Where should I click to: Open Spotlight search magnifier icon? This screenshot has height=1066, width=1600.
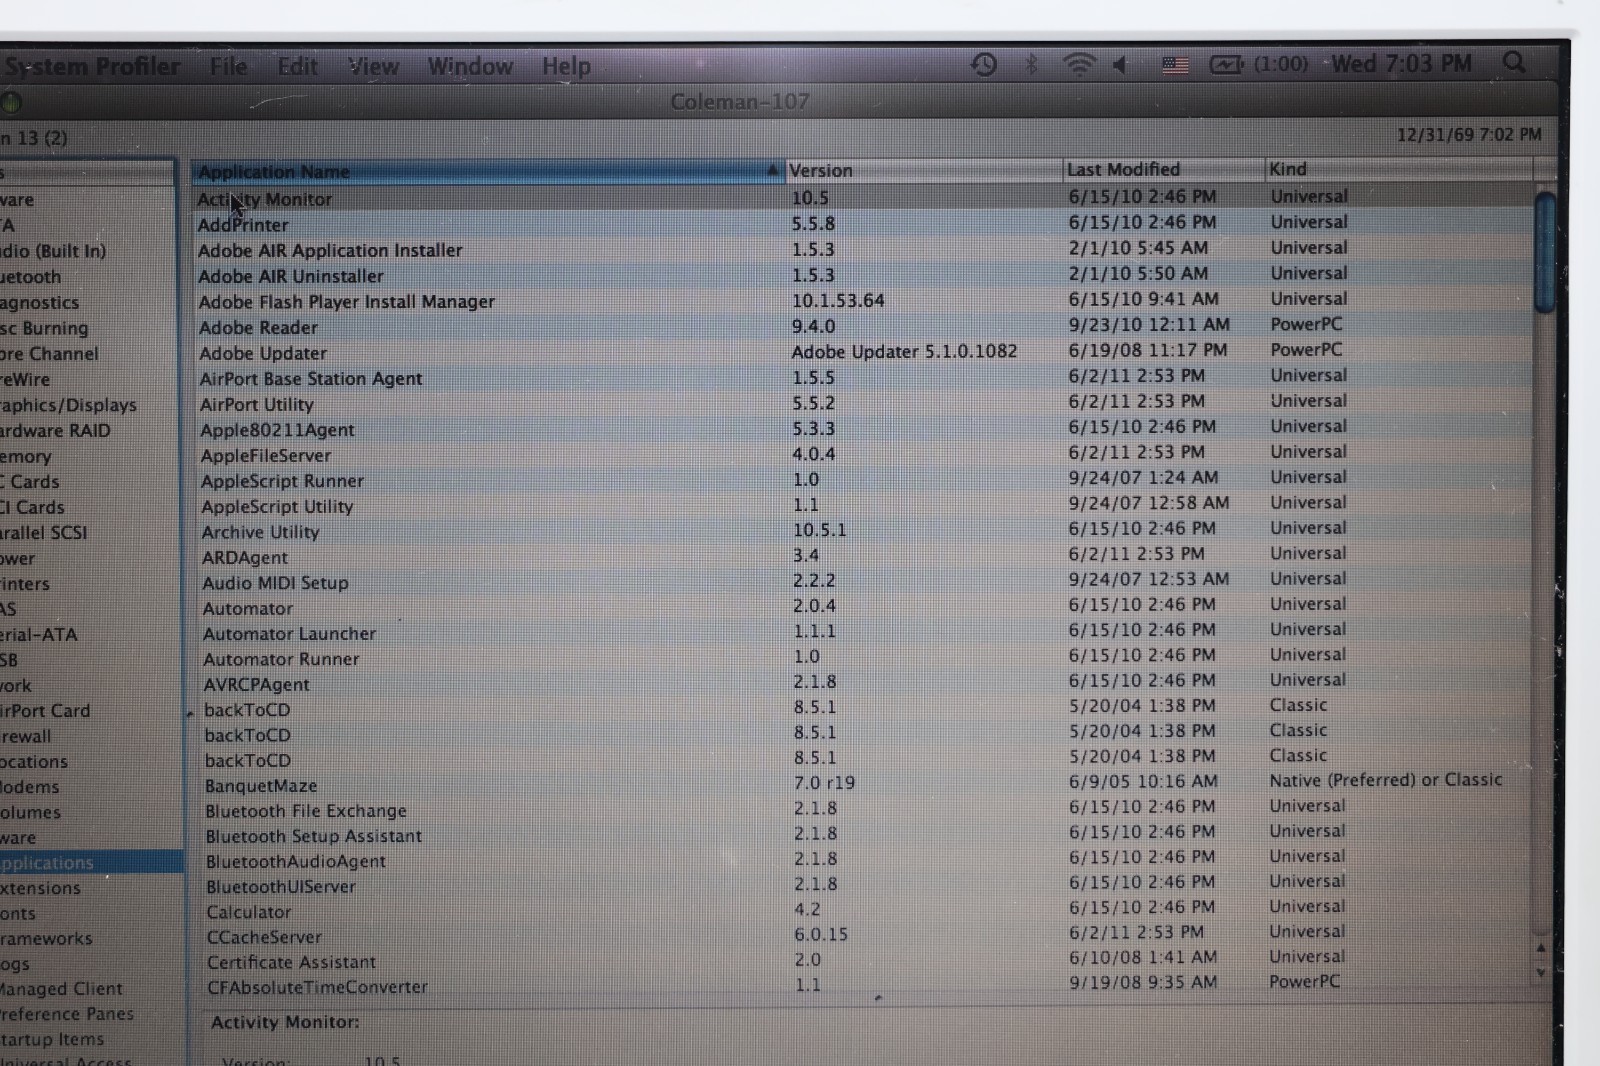[1515, 63]
